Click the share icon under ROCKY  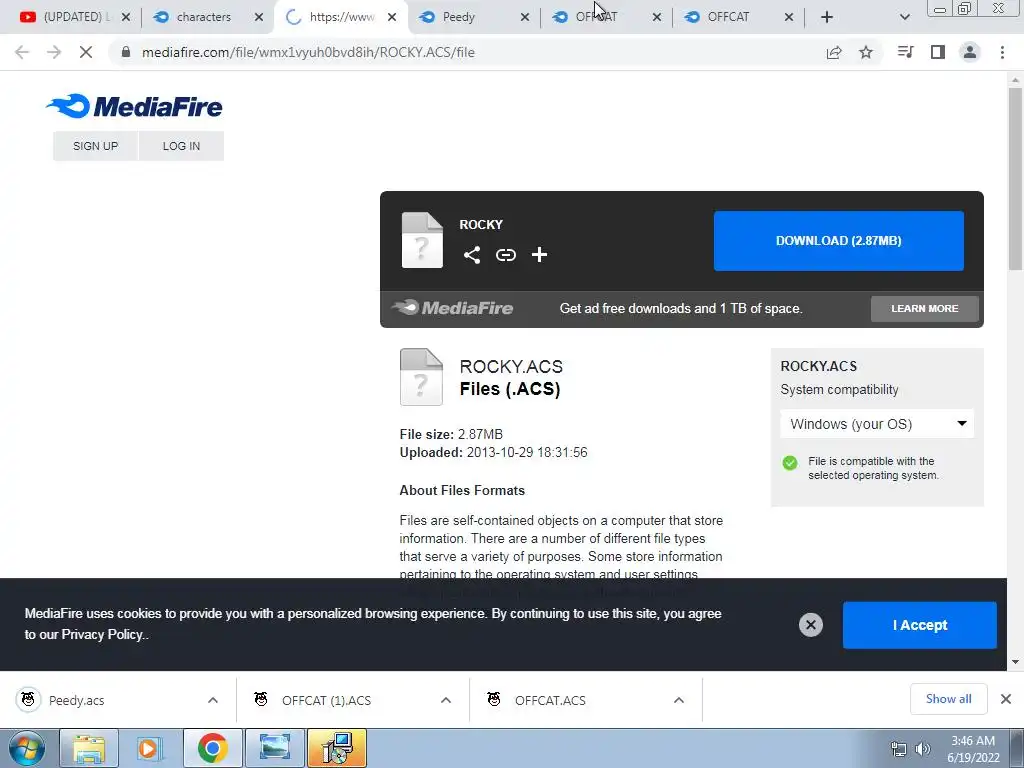472,255
